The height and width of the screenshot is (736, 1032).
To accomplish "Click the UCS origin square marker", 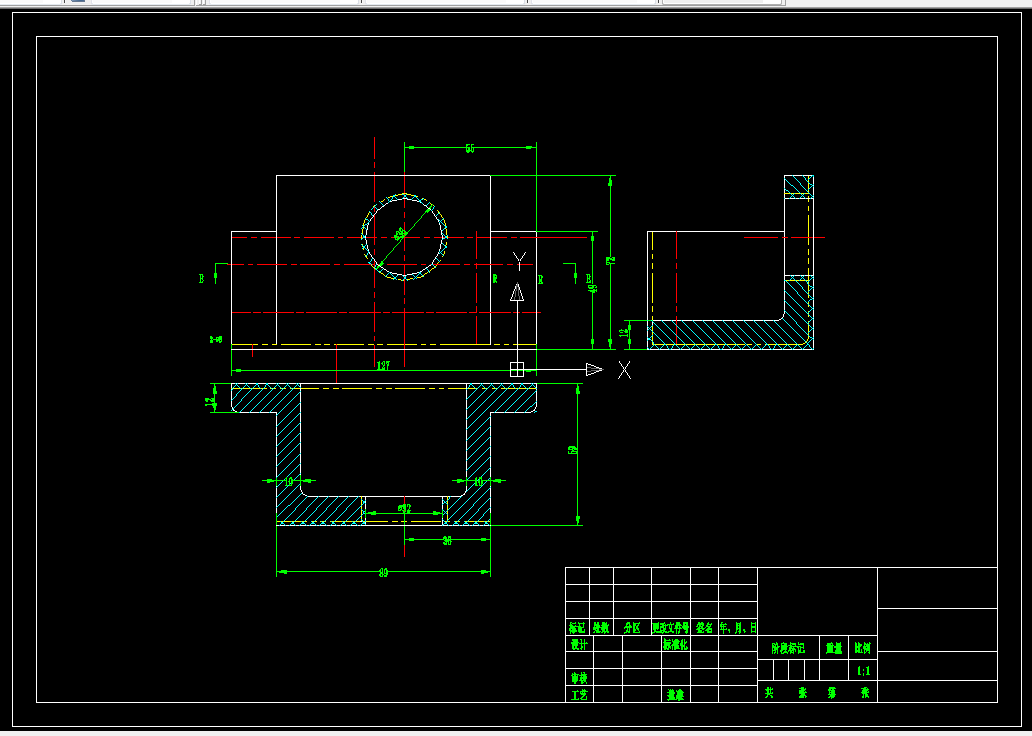I will (x=517, y=369).
